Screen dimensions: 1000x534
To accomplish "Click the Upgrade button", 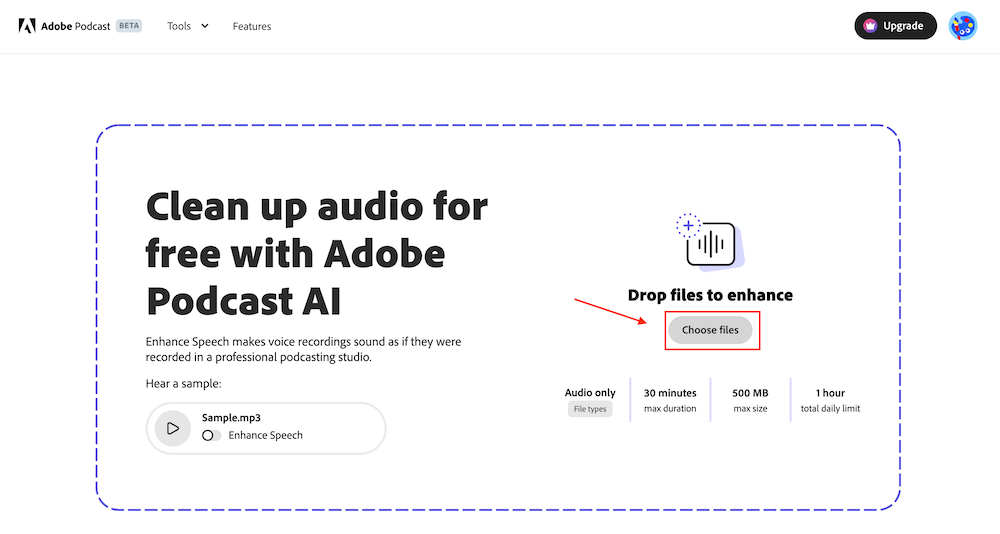I will coord(895,26).
